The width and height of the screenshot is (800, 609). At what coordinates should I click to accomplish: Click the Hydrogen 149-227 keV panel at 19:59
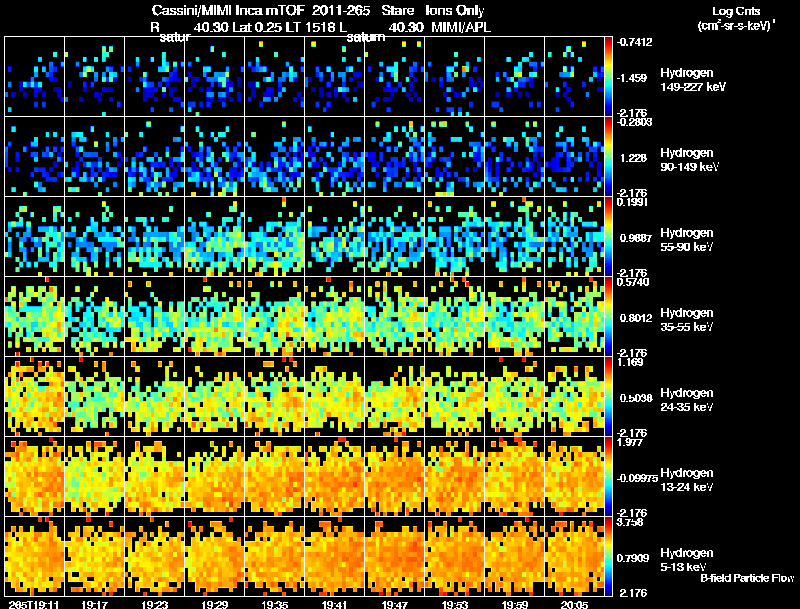pyautogui.click(x=515, y=76)
